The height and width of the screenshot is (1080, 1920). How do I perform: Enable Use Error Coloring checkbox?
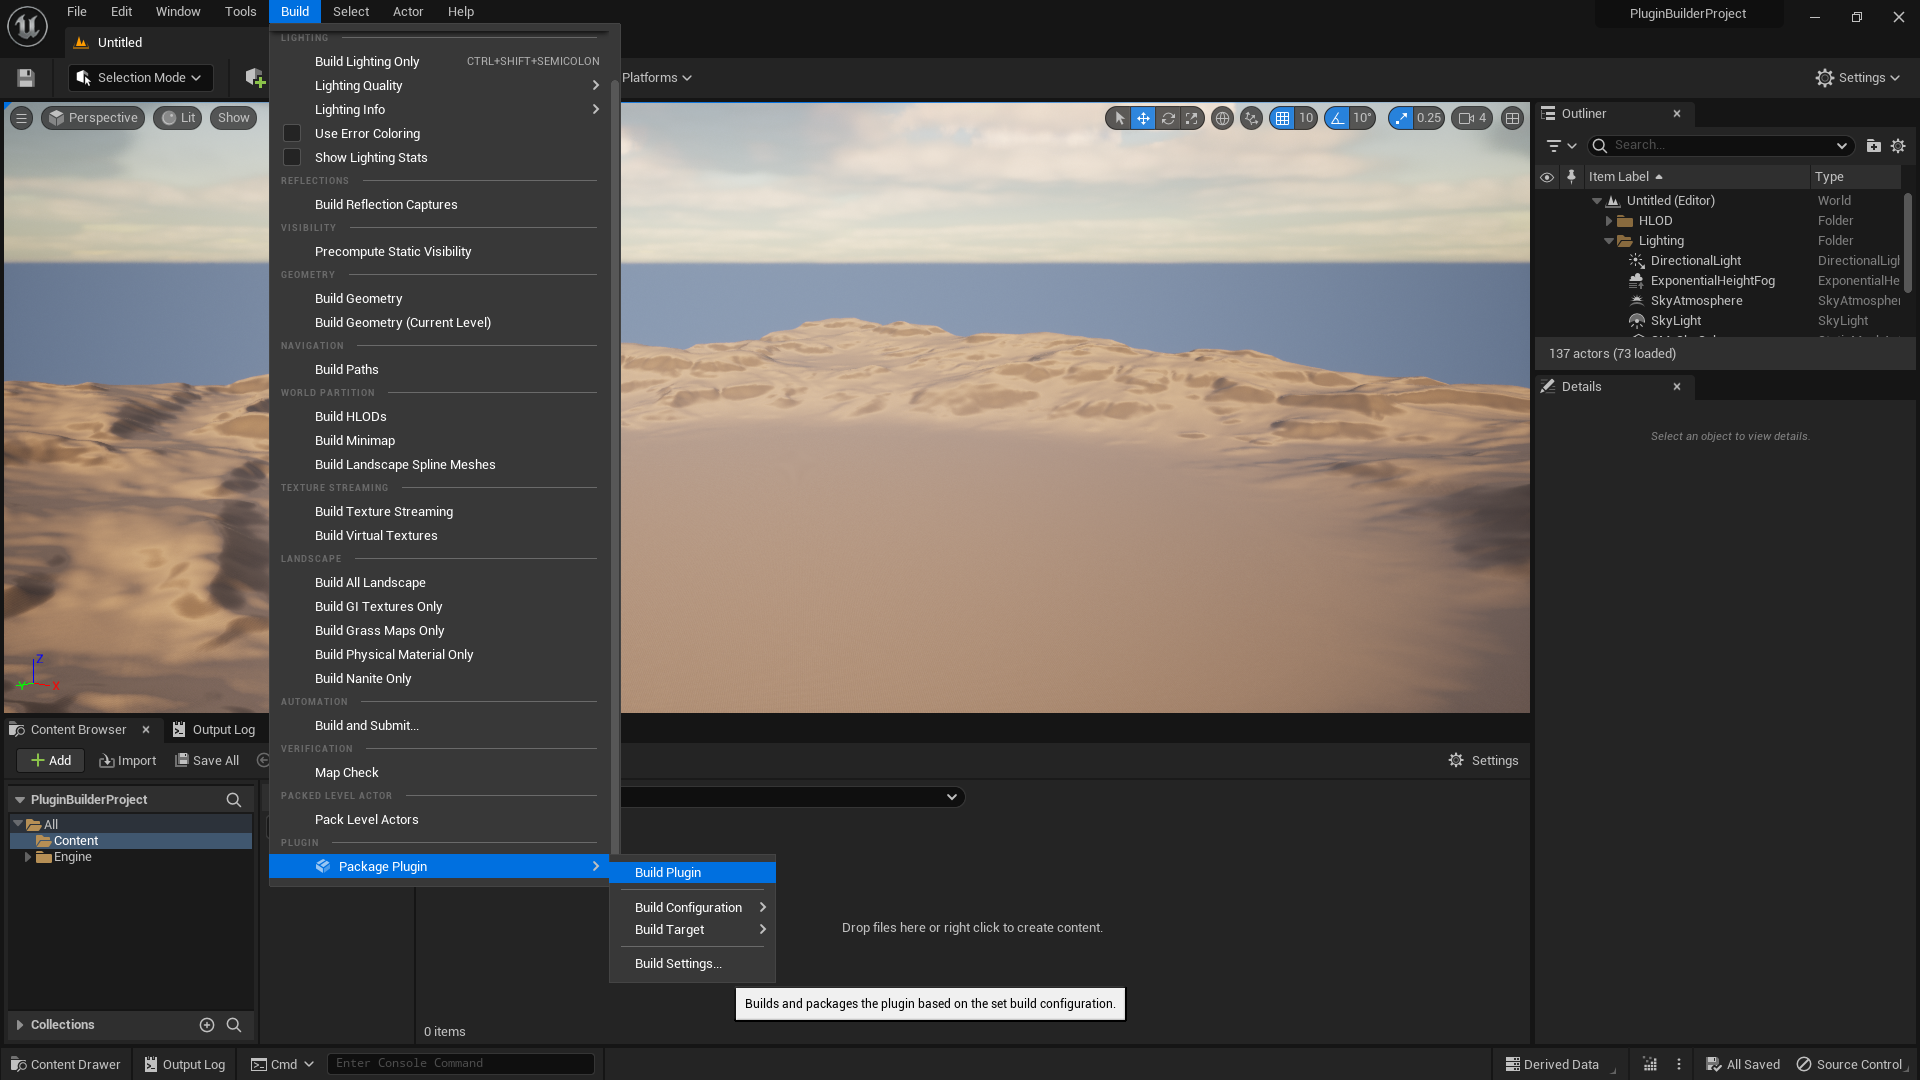coord(292,133)
